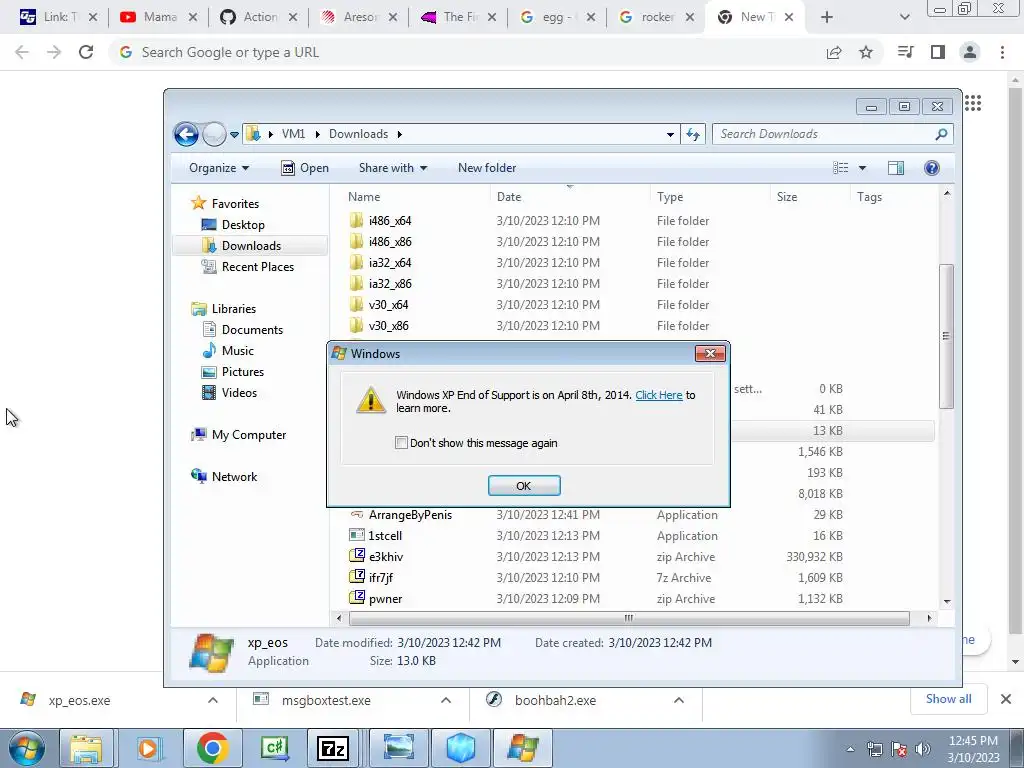Go back with Explorer's blue back arrow
This screenshot has height=768, width=1024.
[x=186, y=135]
